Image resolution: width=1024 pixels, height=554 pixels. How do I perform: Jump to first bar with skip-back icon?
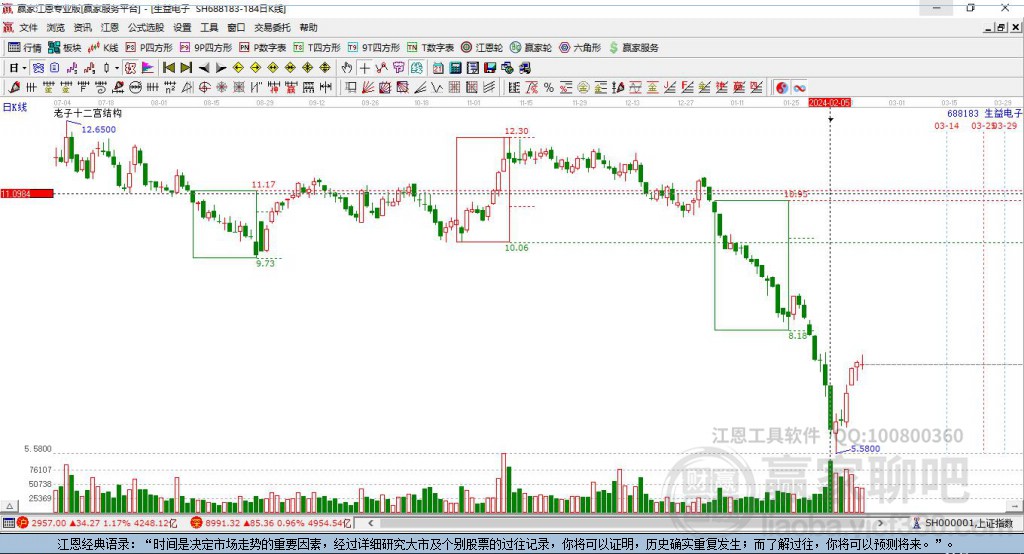tap(168, 68)
